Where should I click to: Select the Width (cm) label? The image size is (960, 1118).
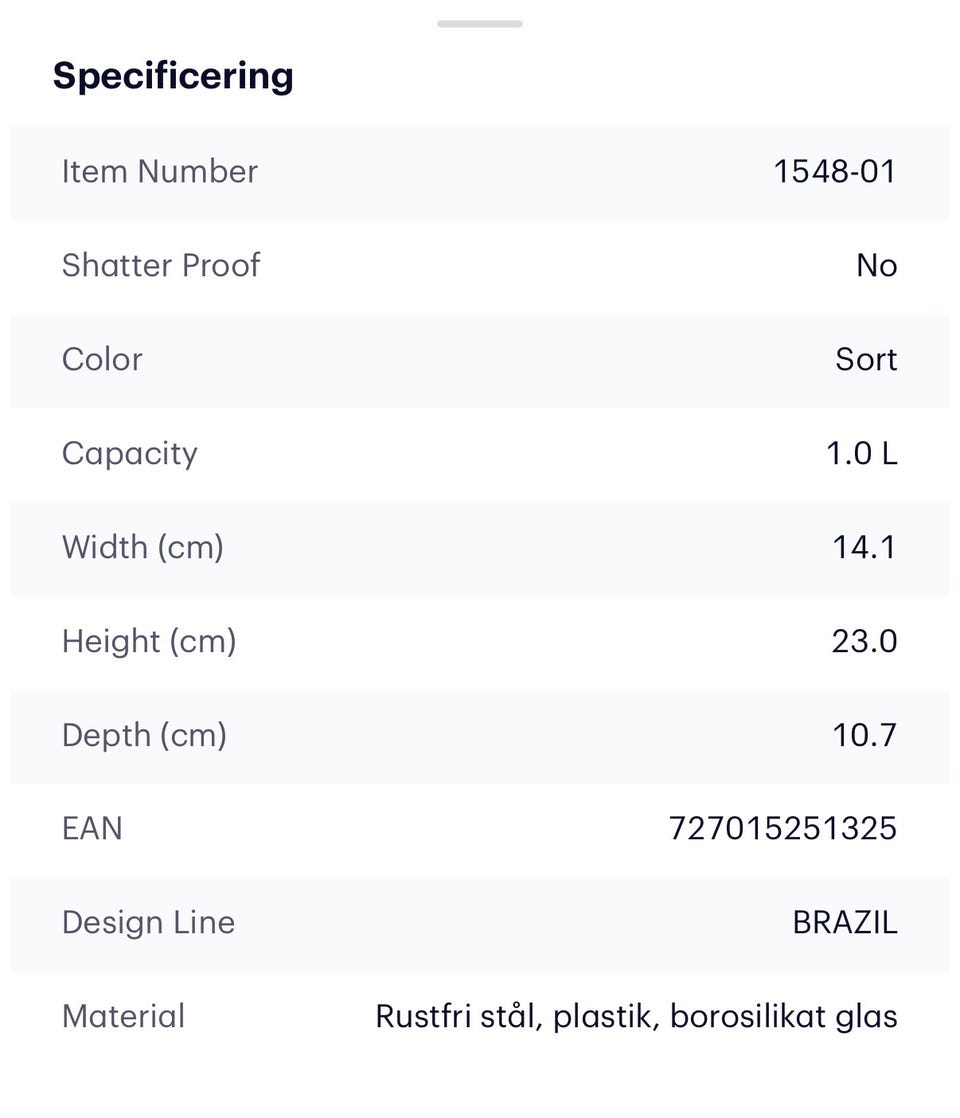pos(143,548)
